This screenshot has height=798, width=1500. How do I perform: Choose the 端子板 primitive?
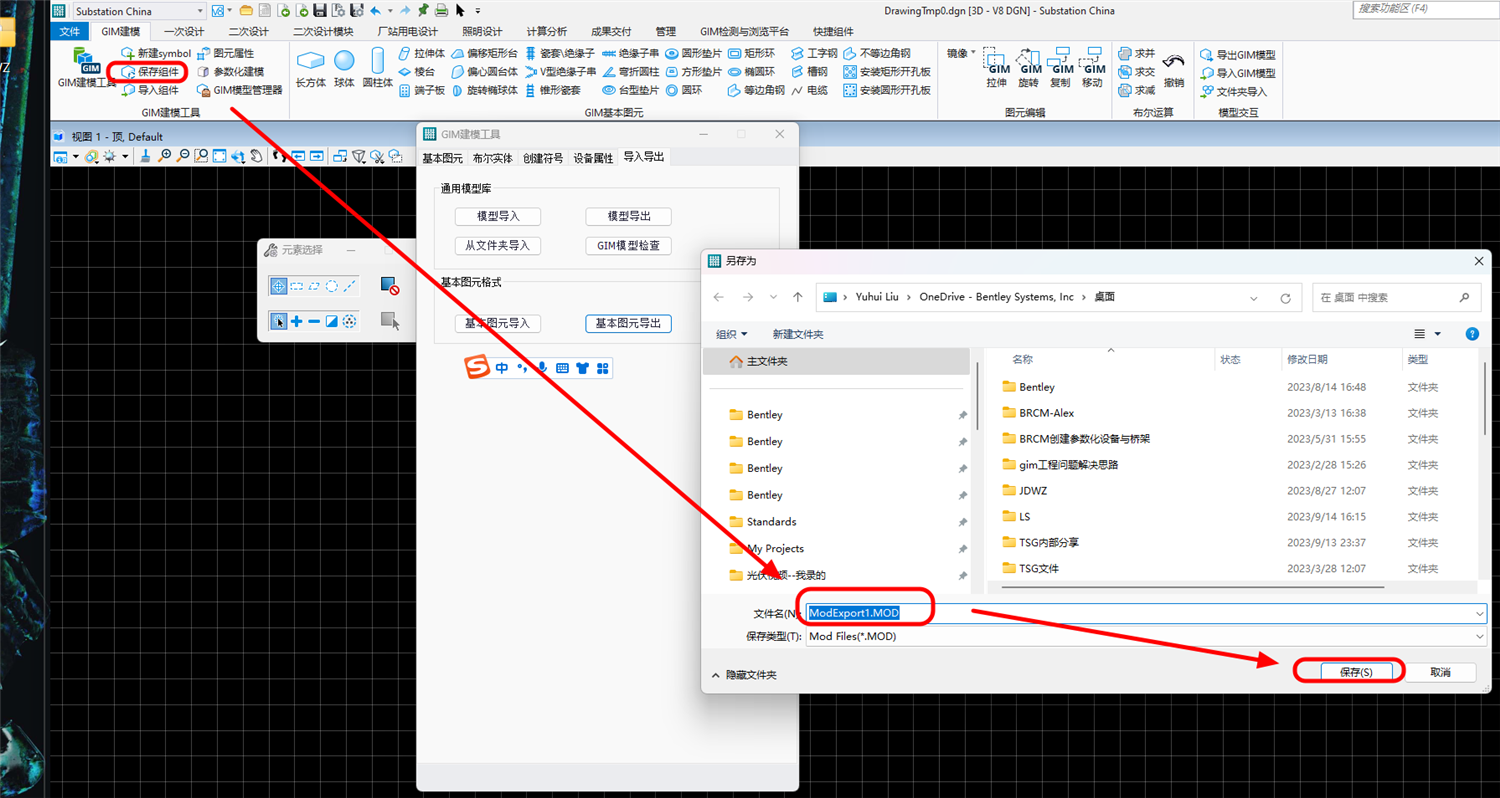422,90
